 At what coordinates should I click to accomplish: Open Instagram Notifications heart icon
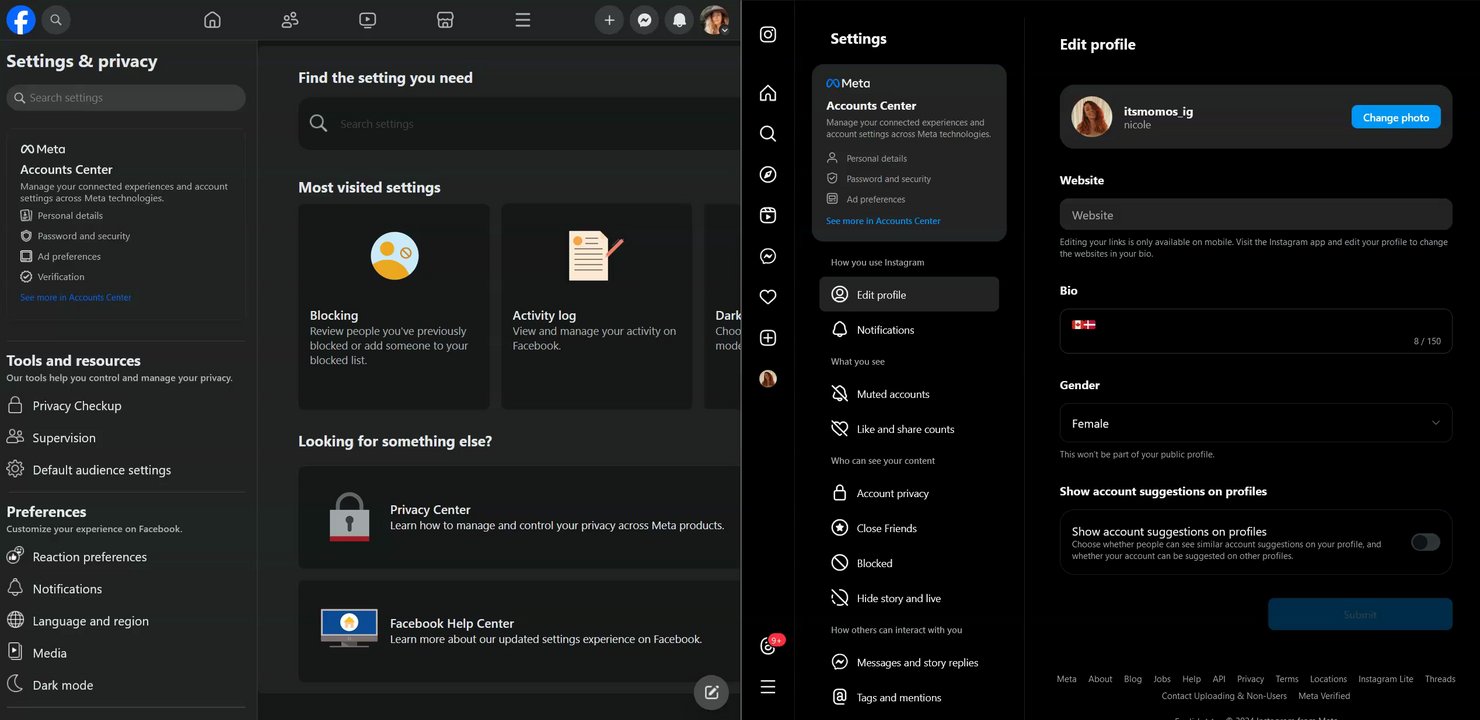tap(768, 297)
